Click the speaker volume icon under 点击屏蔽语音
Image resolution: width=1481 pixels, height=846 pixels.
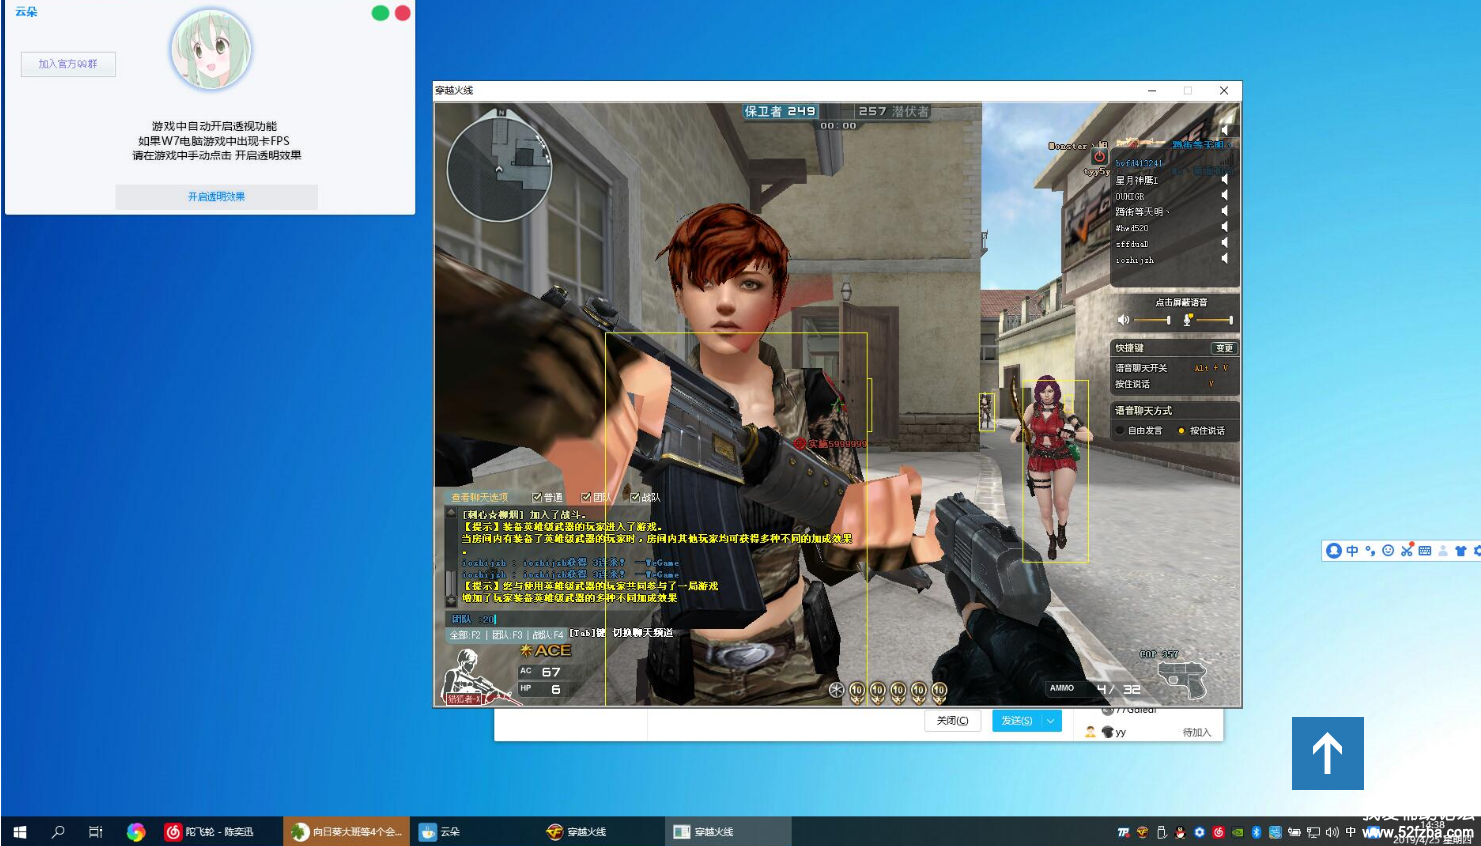[x=1123, y=320]
